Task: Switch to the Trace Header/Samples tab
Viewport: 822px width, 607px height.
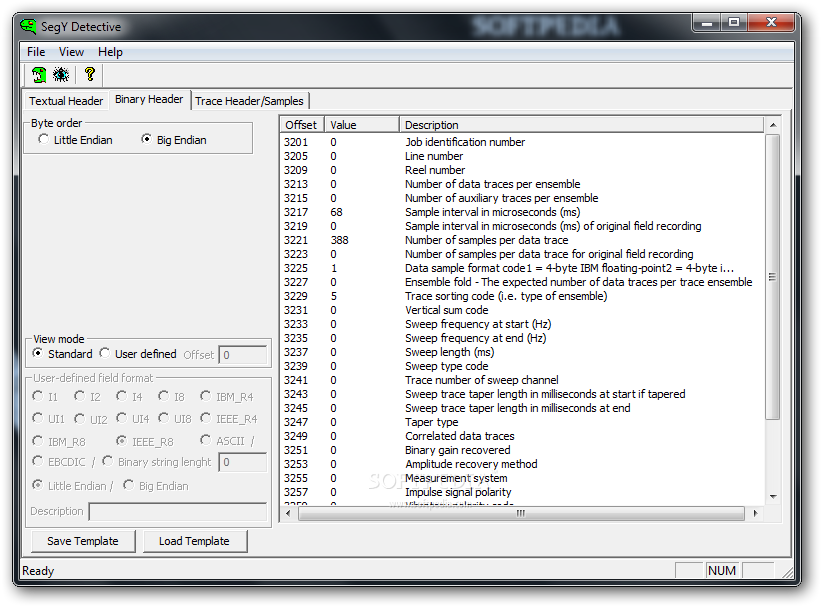Action: tap(249, 101)
